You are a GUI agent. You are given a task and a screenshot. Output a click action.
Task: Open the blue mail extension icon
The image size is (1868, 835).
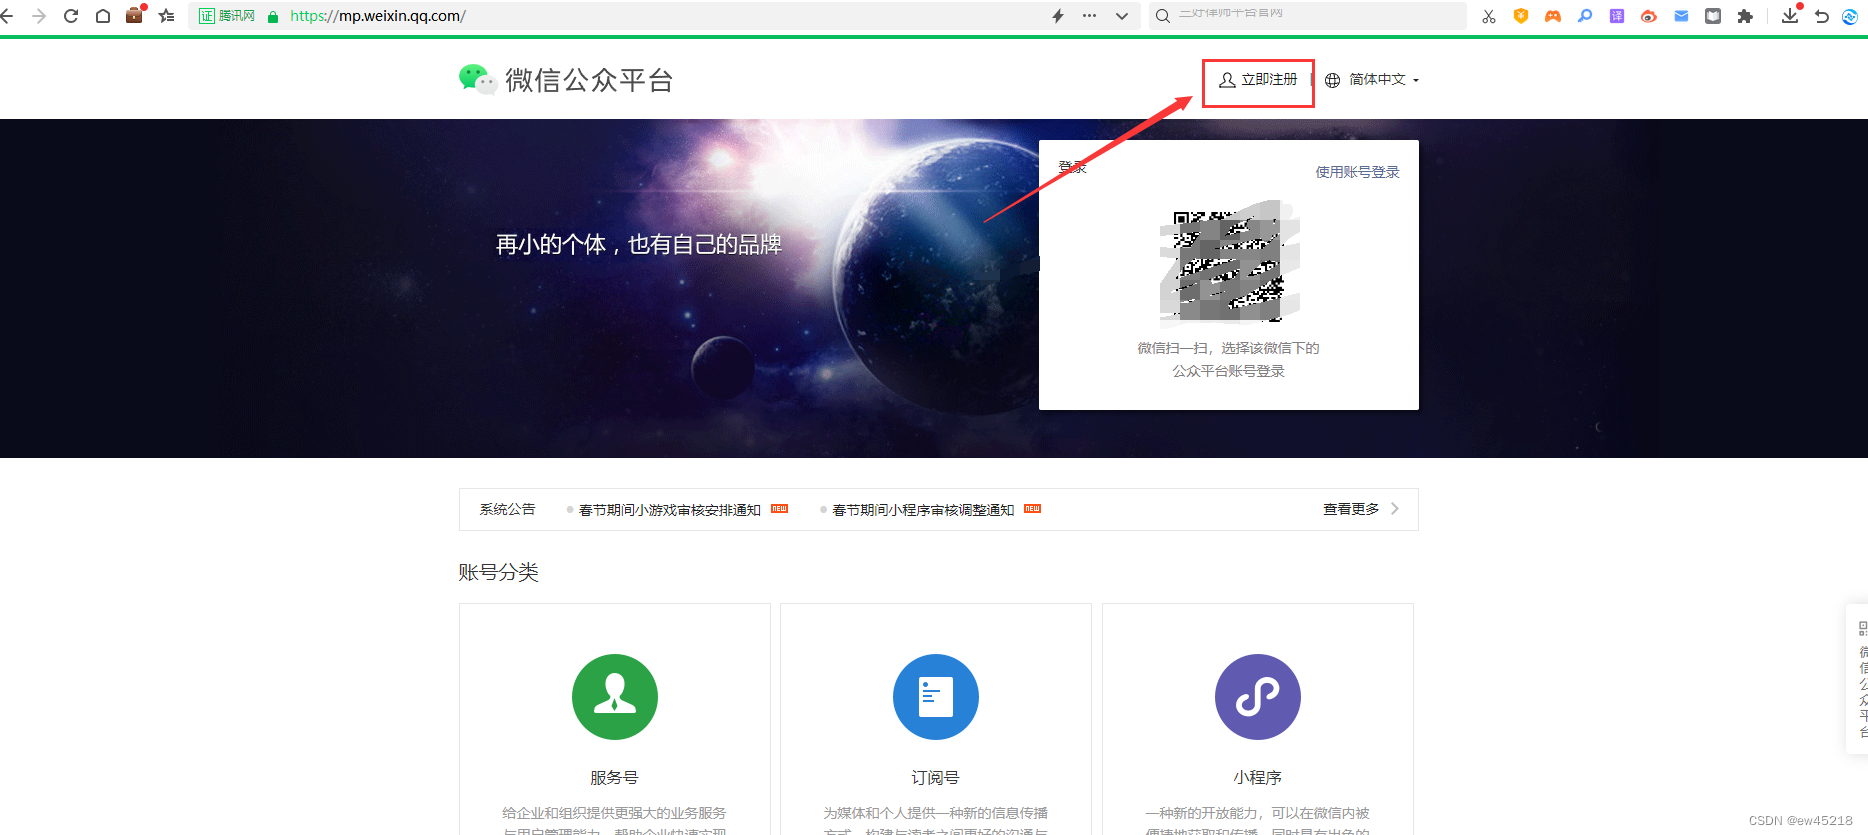pos(1681,16)
